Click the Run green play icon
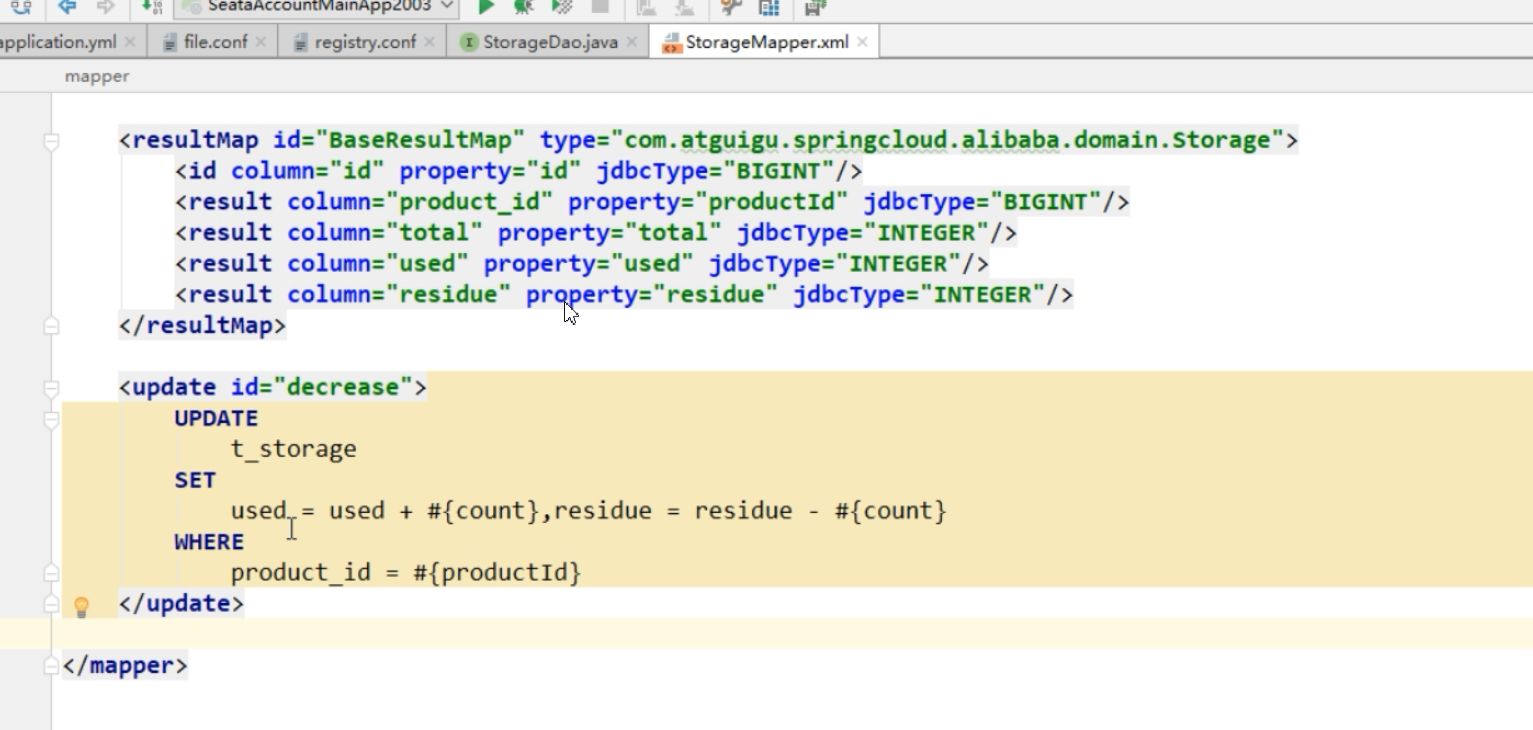The width and height of the screenshot is (1533, 730). 486,7
